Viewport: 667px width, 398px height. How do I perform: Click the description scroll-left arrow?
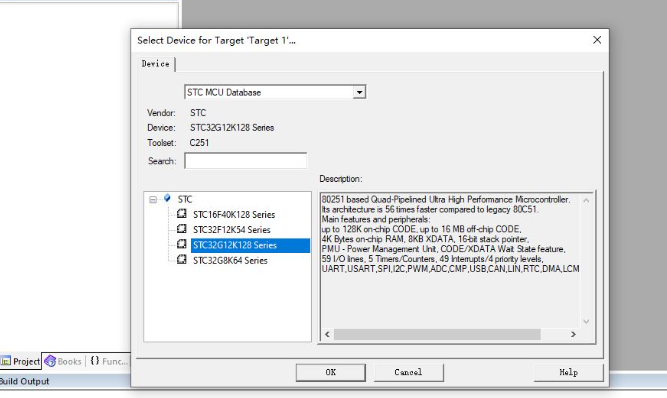327,335
